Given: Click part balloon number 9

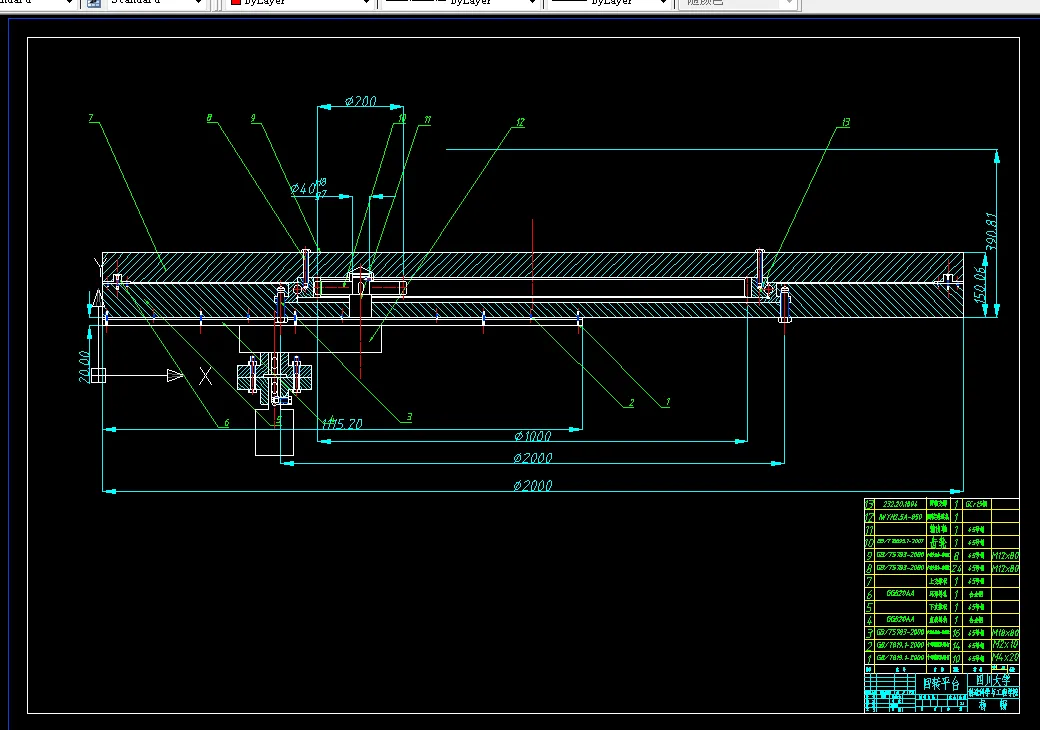Looking at the screenshot, I should point(253,118).
